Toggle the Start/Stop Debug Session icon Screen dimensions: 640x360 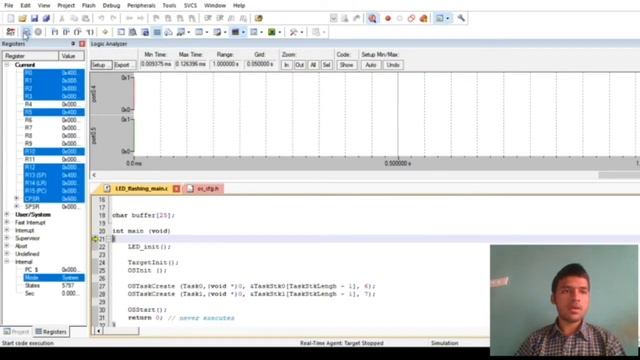coord(372,18)
